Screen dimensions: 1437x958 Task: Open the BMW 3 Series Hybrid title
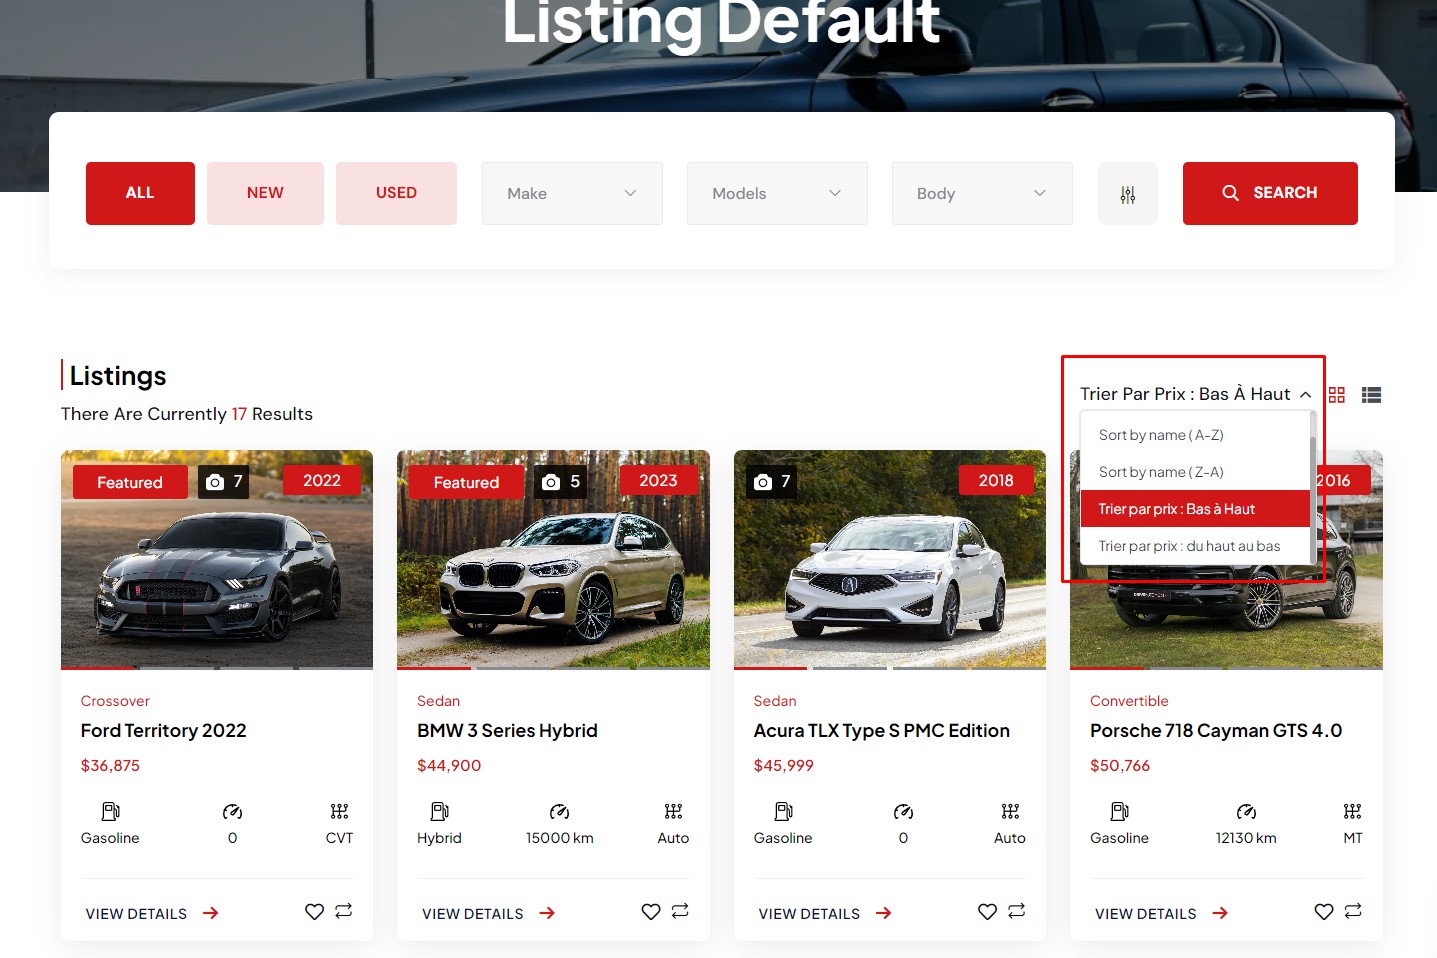click(507, 731)
